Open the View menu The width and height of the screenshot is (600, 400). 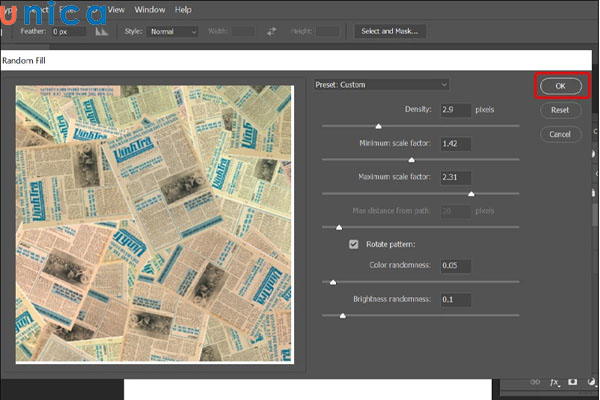[116, 9]
